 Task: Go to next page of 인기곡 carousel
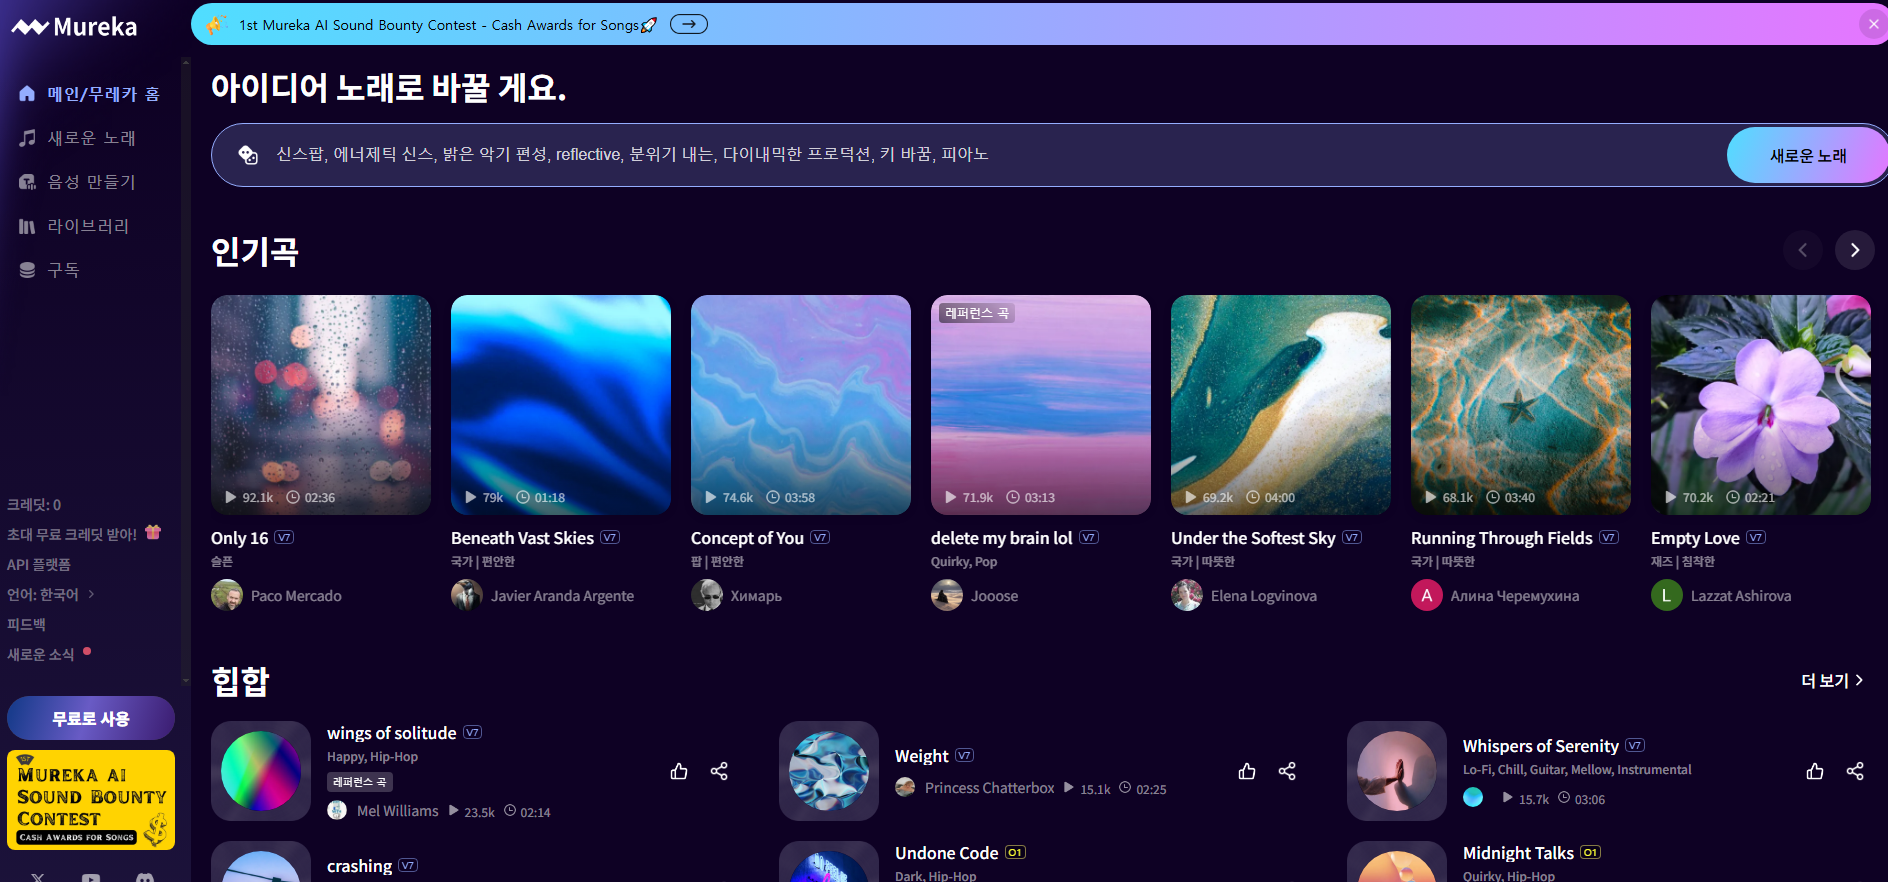pos(1855,250)
